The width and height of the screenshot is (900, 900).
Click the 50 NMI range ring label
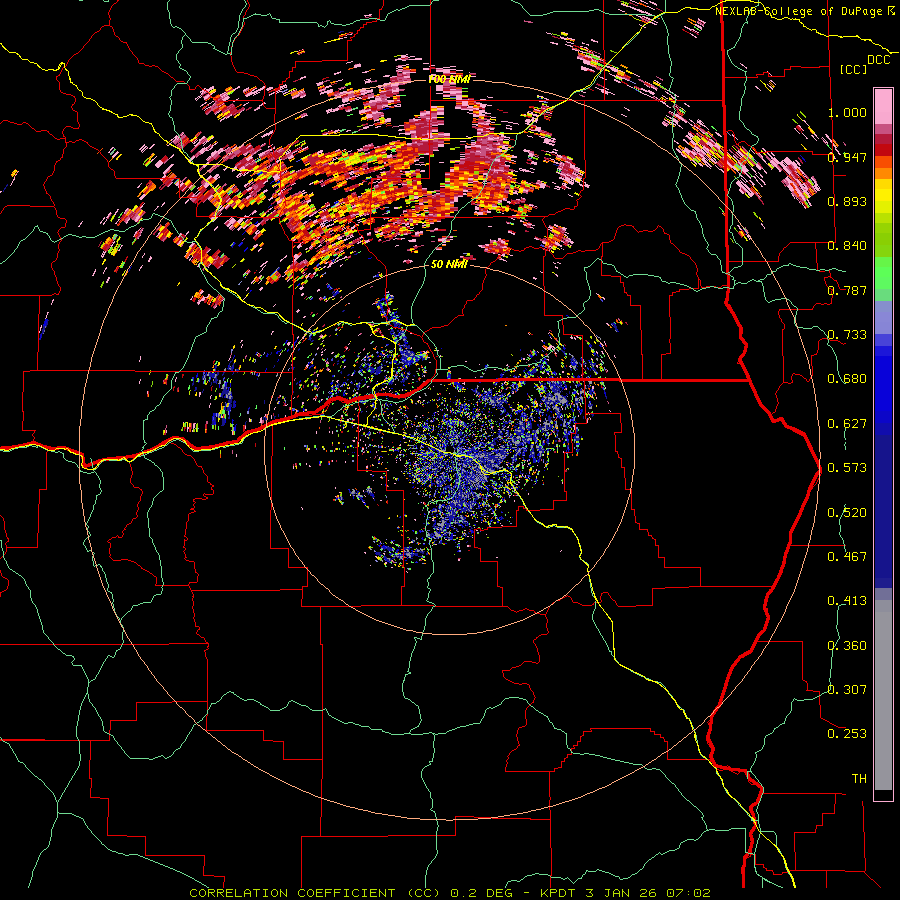pyautogui.click(x=449, y=265)
